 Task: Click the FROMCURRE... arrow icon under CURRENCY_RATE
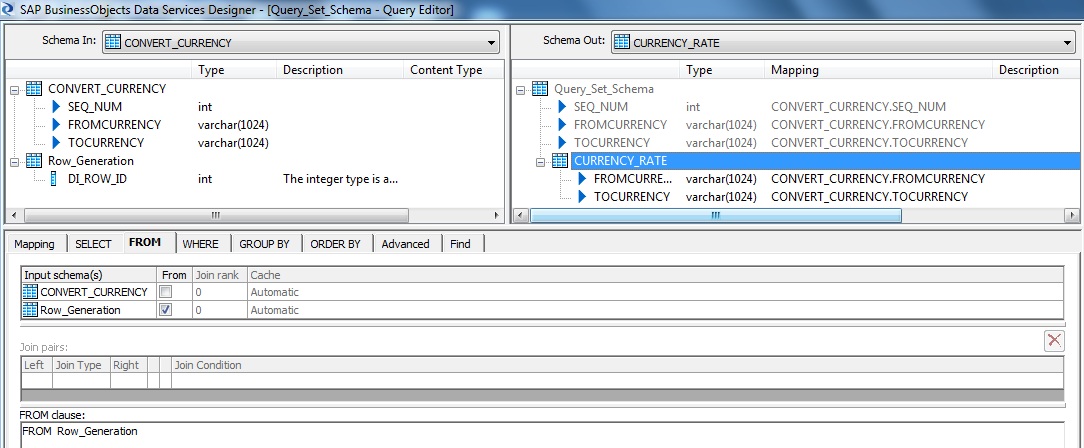coord(583,178)
